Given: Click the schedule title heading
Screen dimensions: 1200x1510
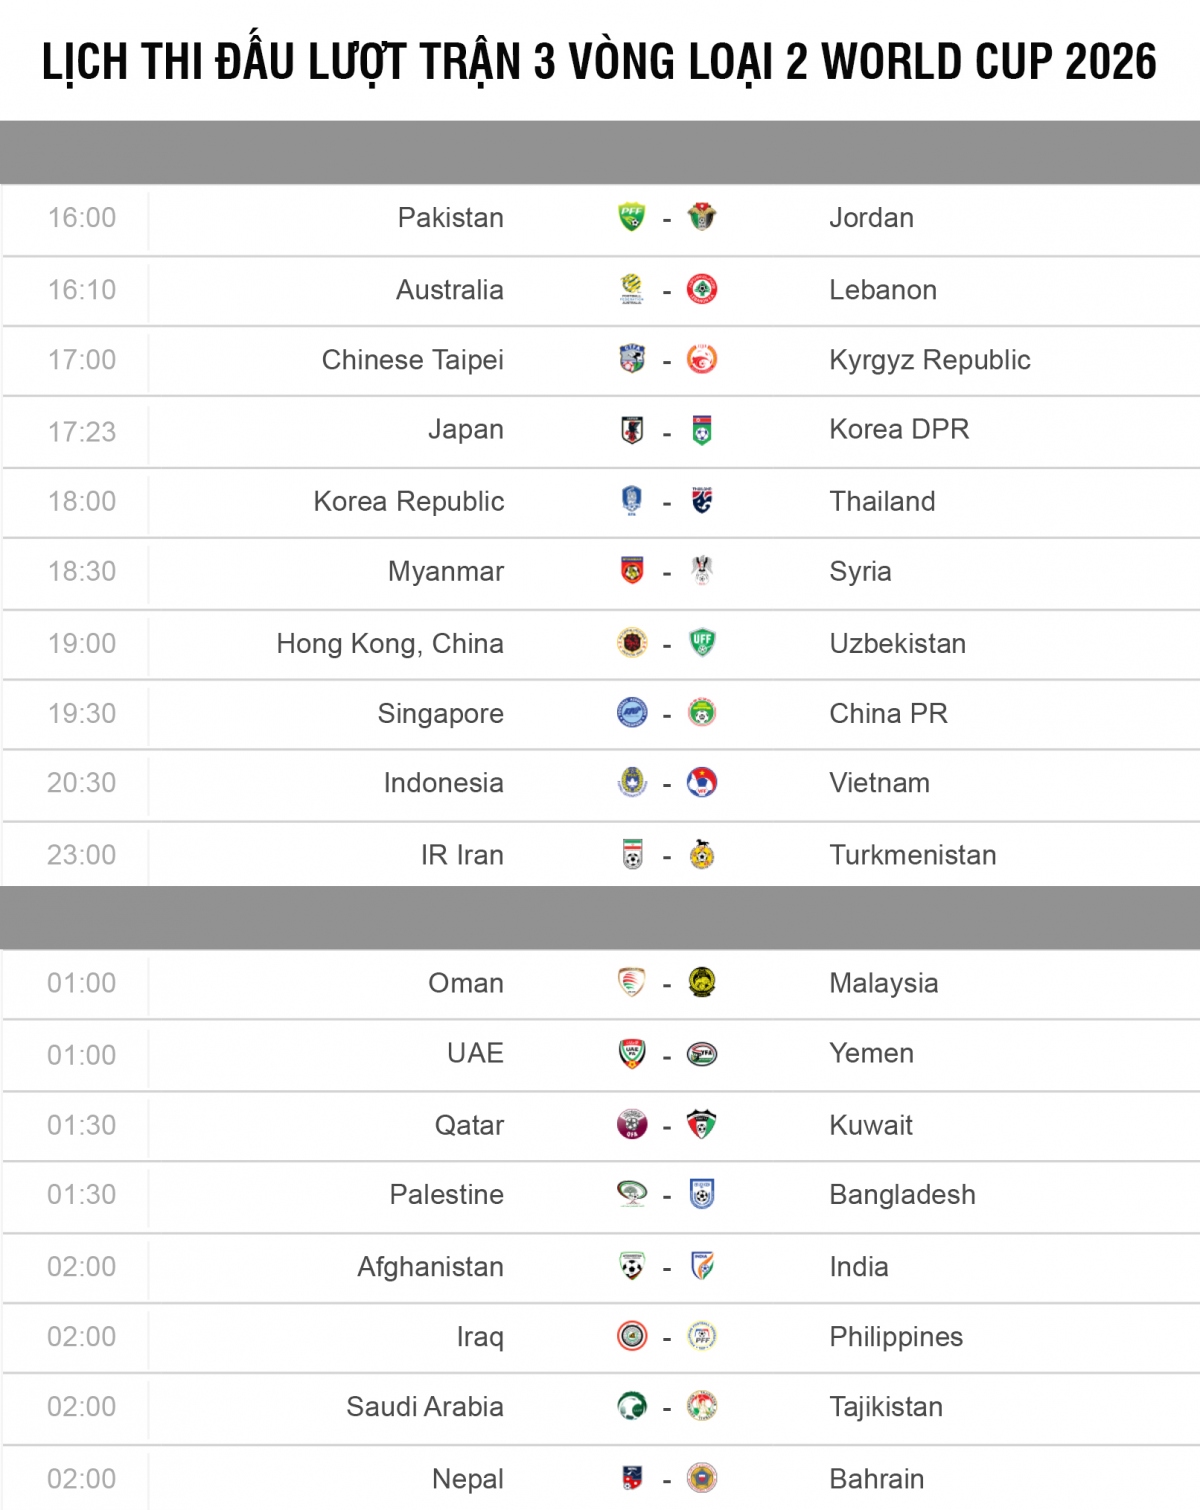Looking at the screenshot, I should pyautogui.click(x=599, y=62).
